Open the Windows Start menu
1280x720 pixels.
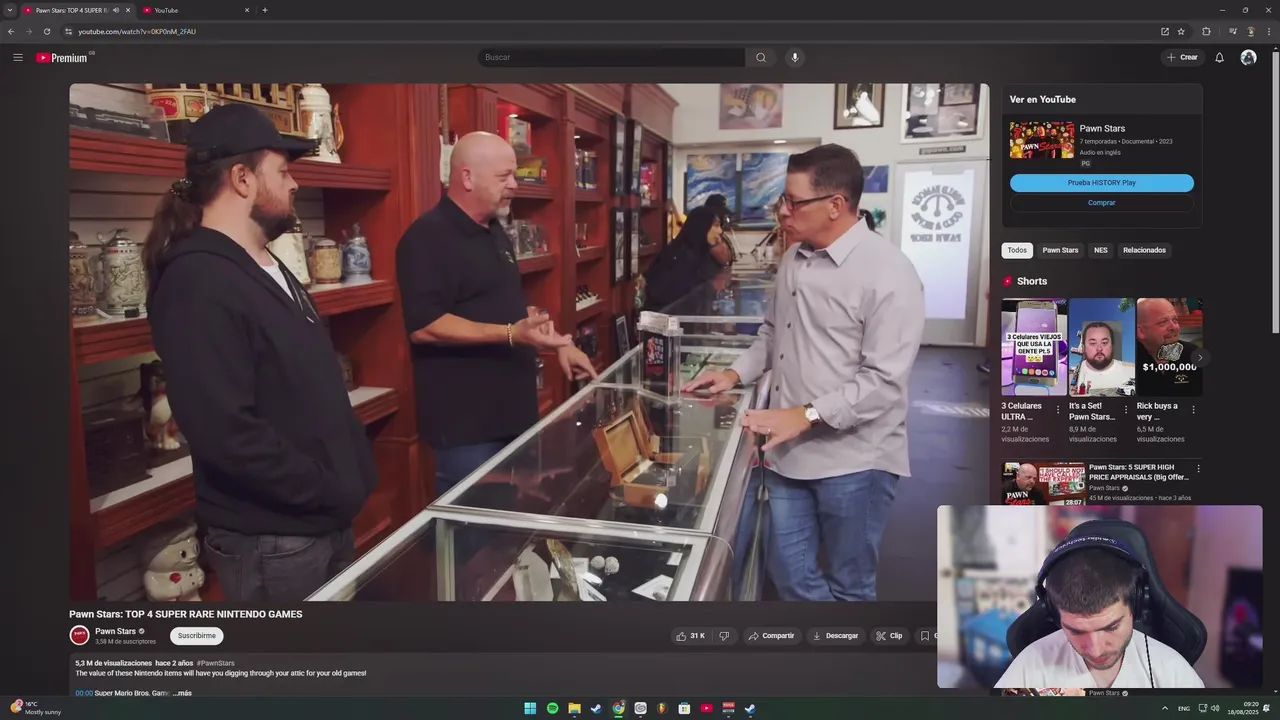tap(530, 708)
